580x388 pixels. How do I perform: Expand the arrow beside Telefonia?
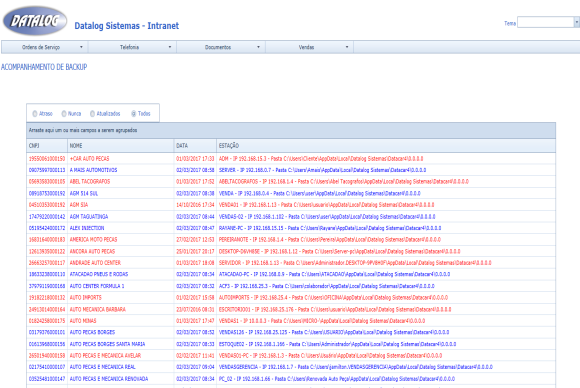[x=170, y=47]
